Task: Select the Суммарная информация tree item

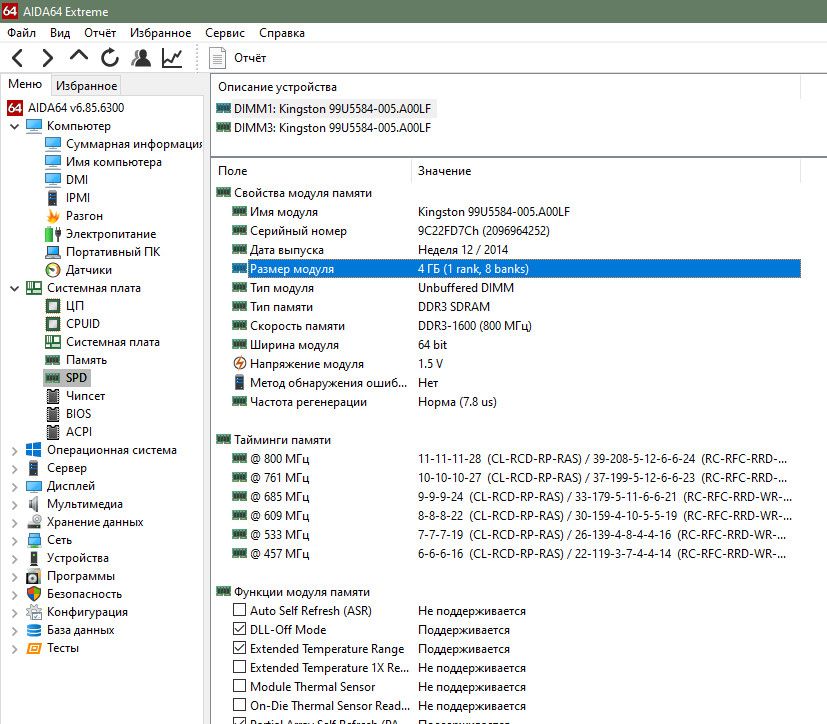Action: [134, 144]
